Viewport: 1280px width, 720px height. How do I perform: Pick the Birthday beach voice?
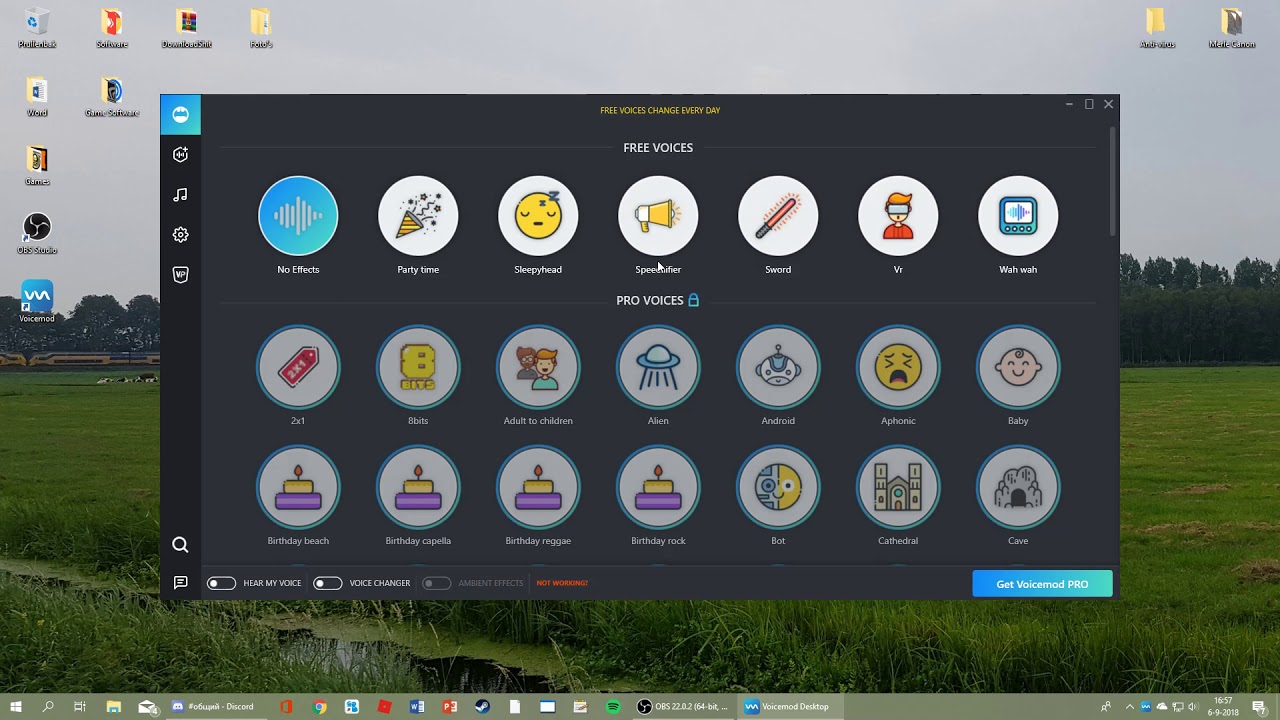[298, 487]
